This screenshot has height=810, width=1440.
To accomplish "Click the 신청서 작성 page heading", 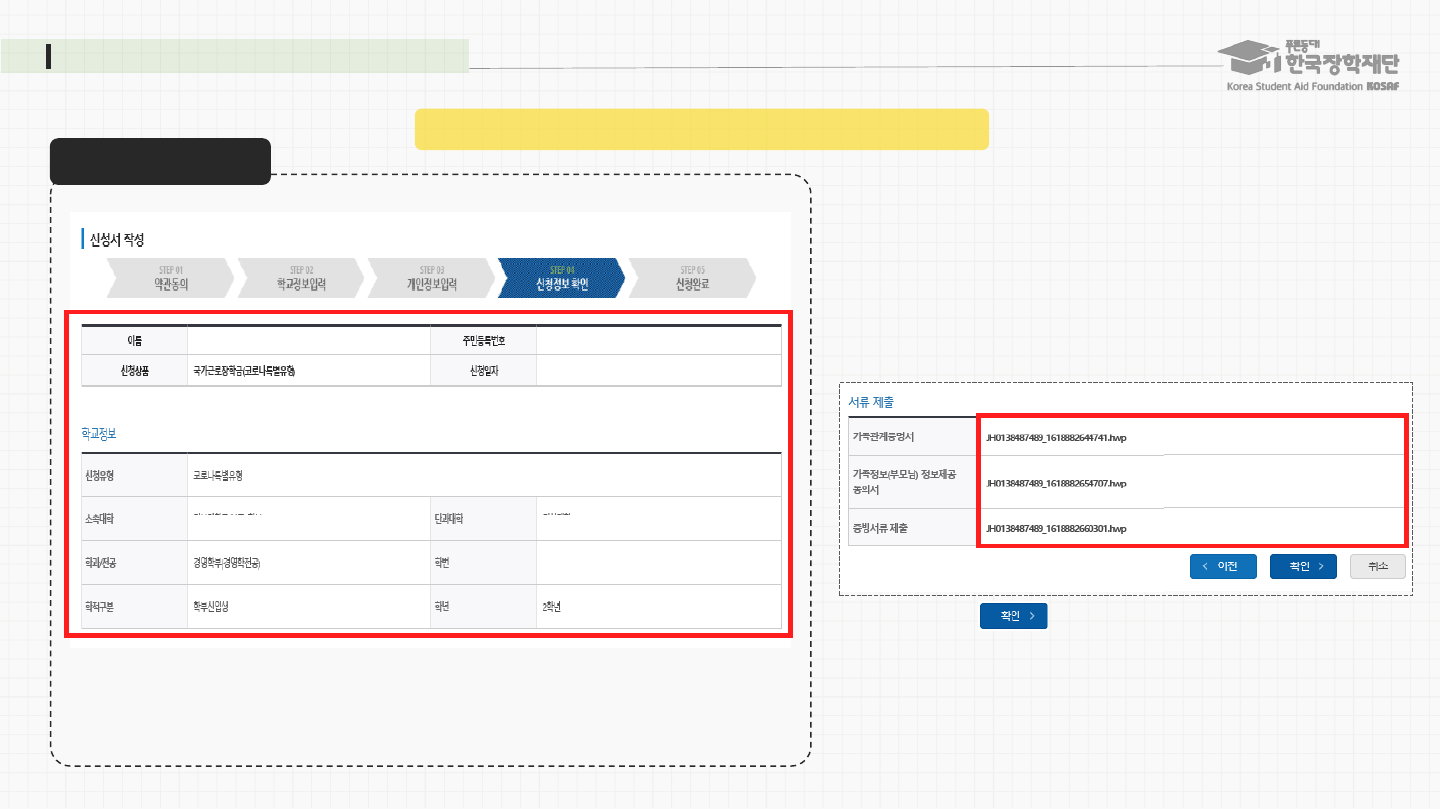I will [118, 240].
